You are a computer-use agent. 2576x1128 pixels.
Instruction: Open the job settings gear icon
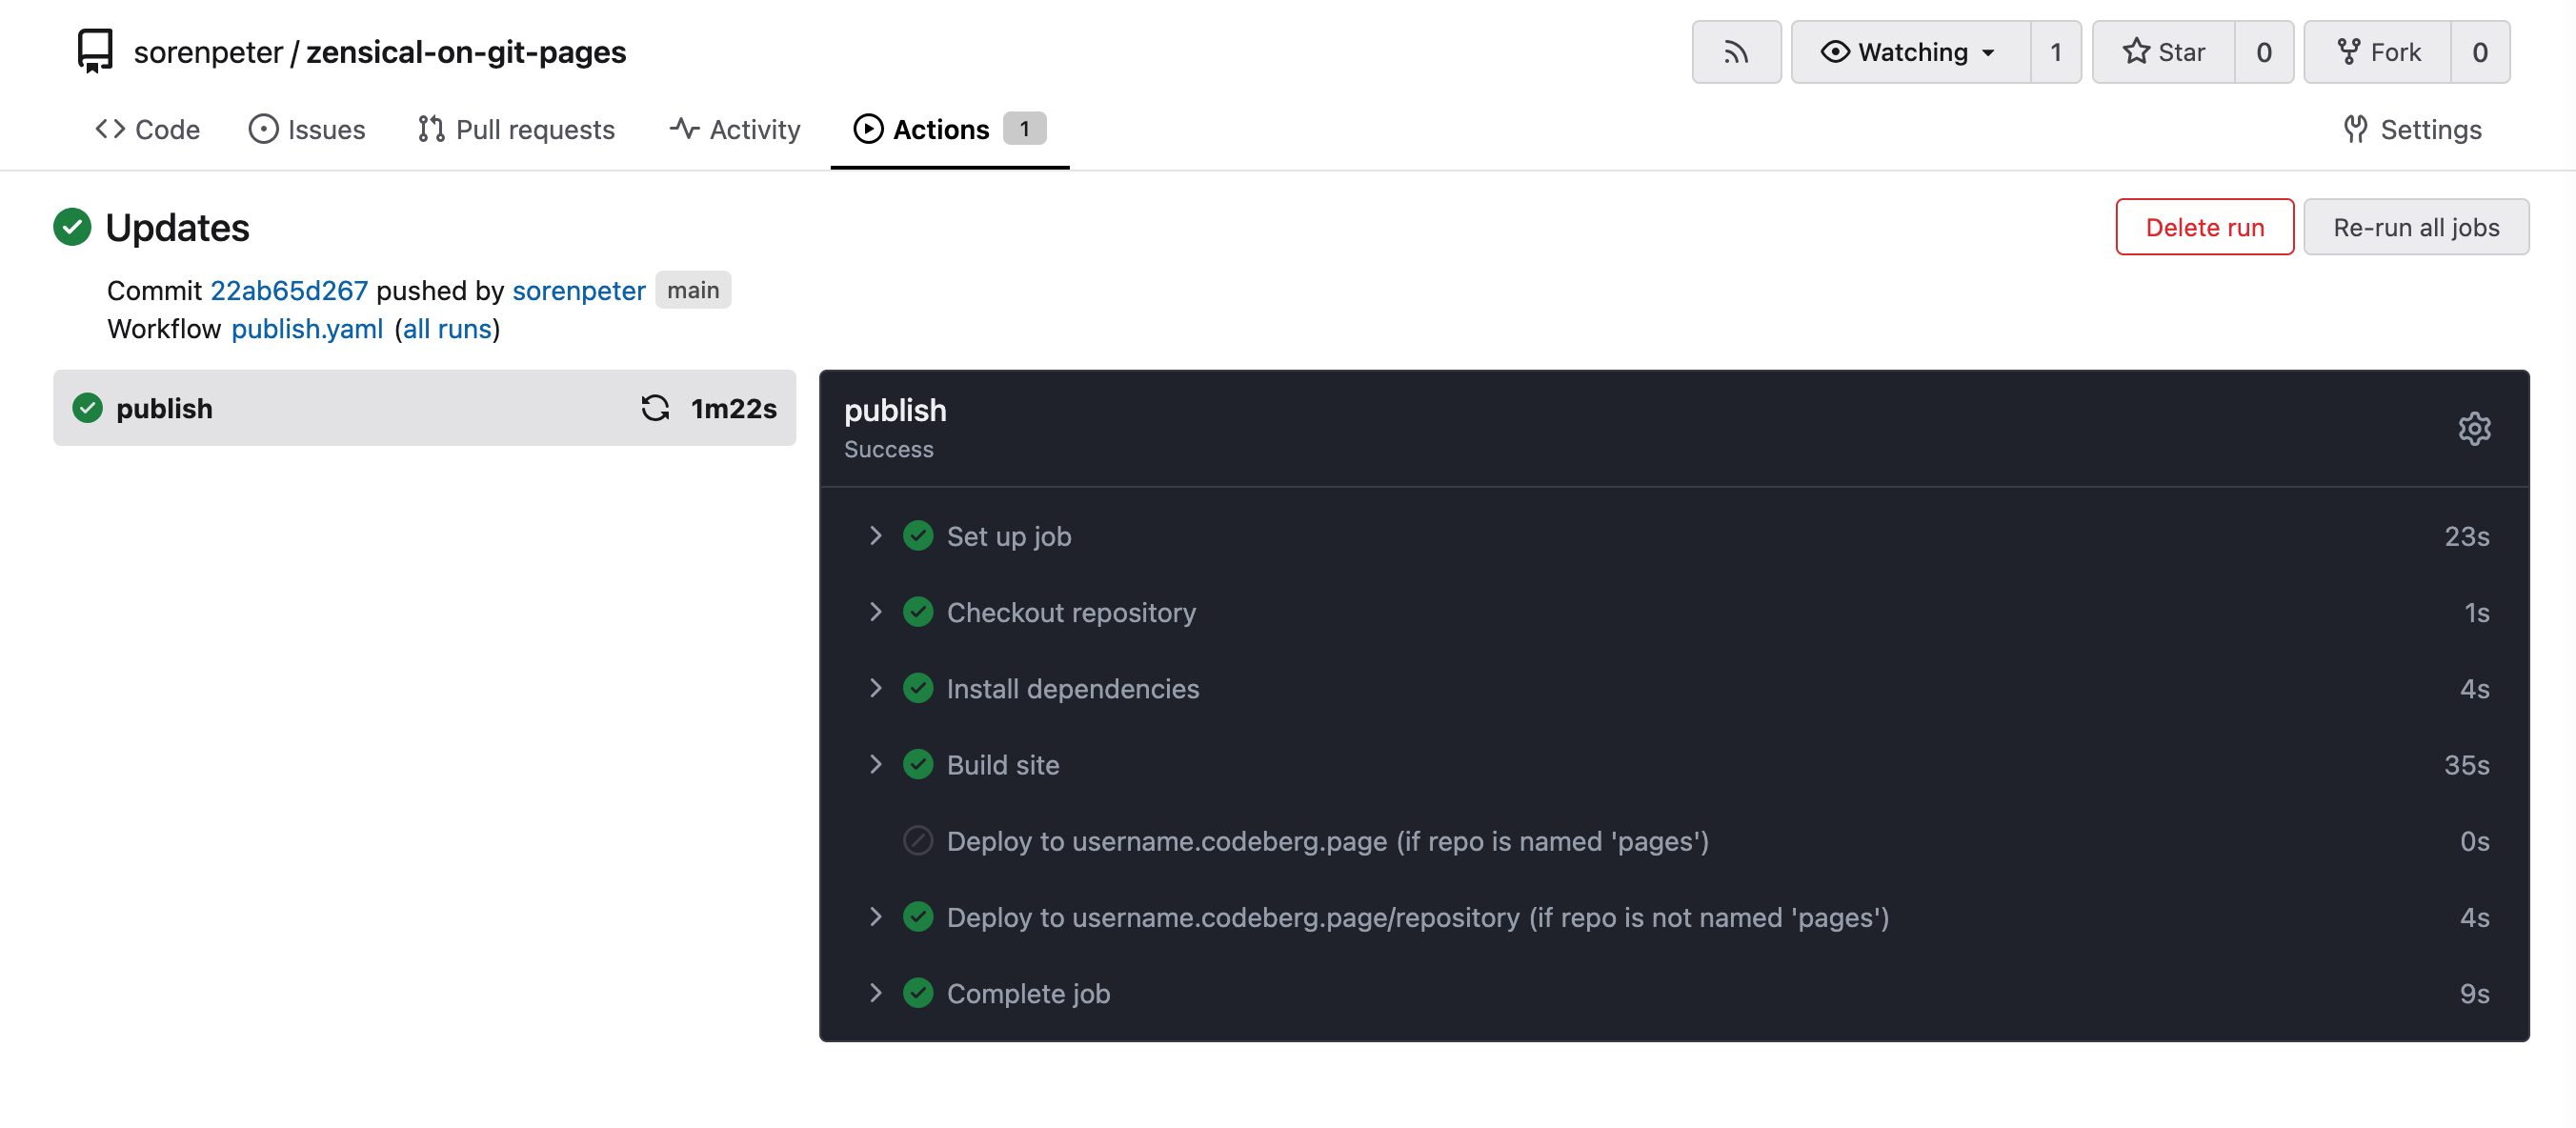(2474, 429)
